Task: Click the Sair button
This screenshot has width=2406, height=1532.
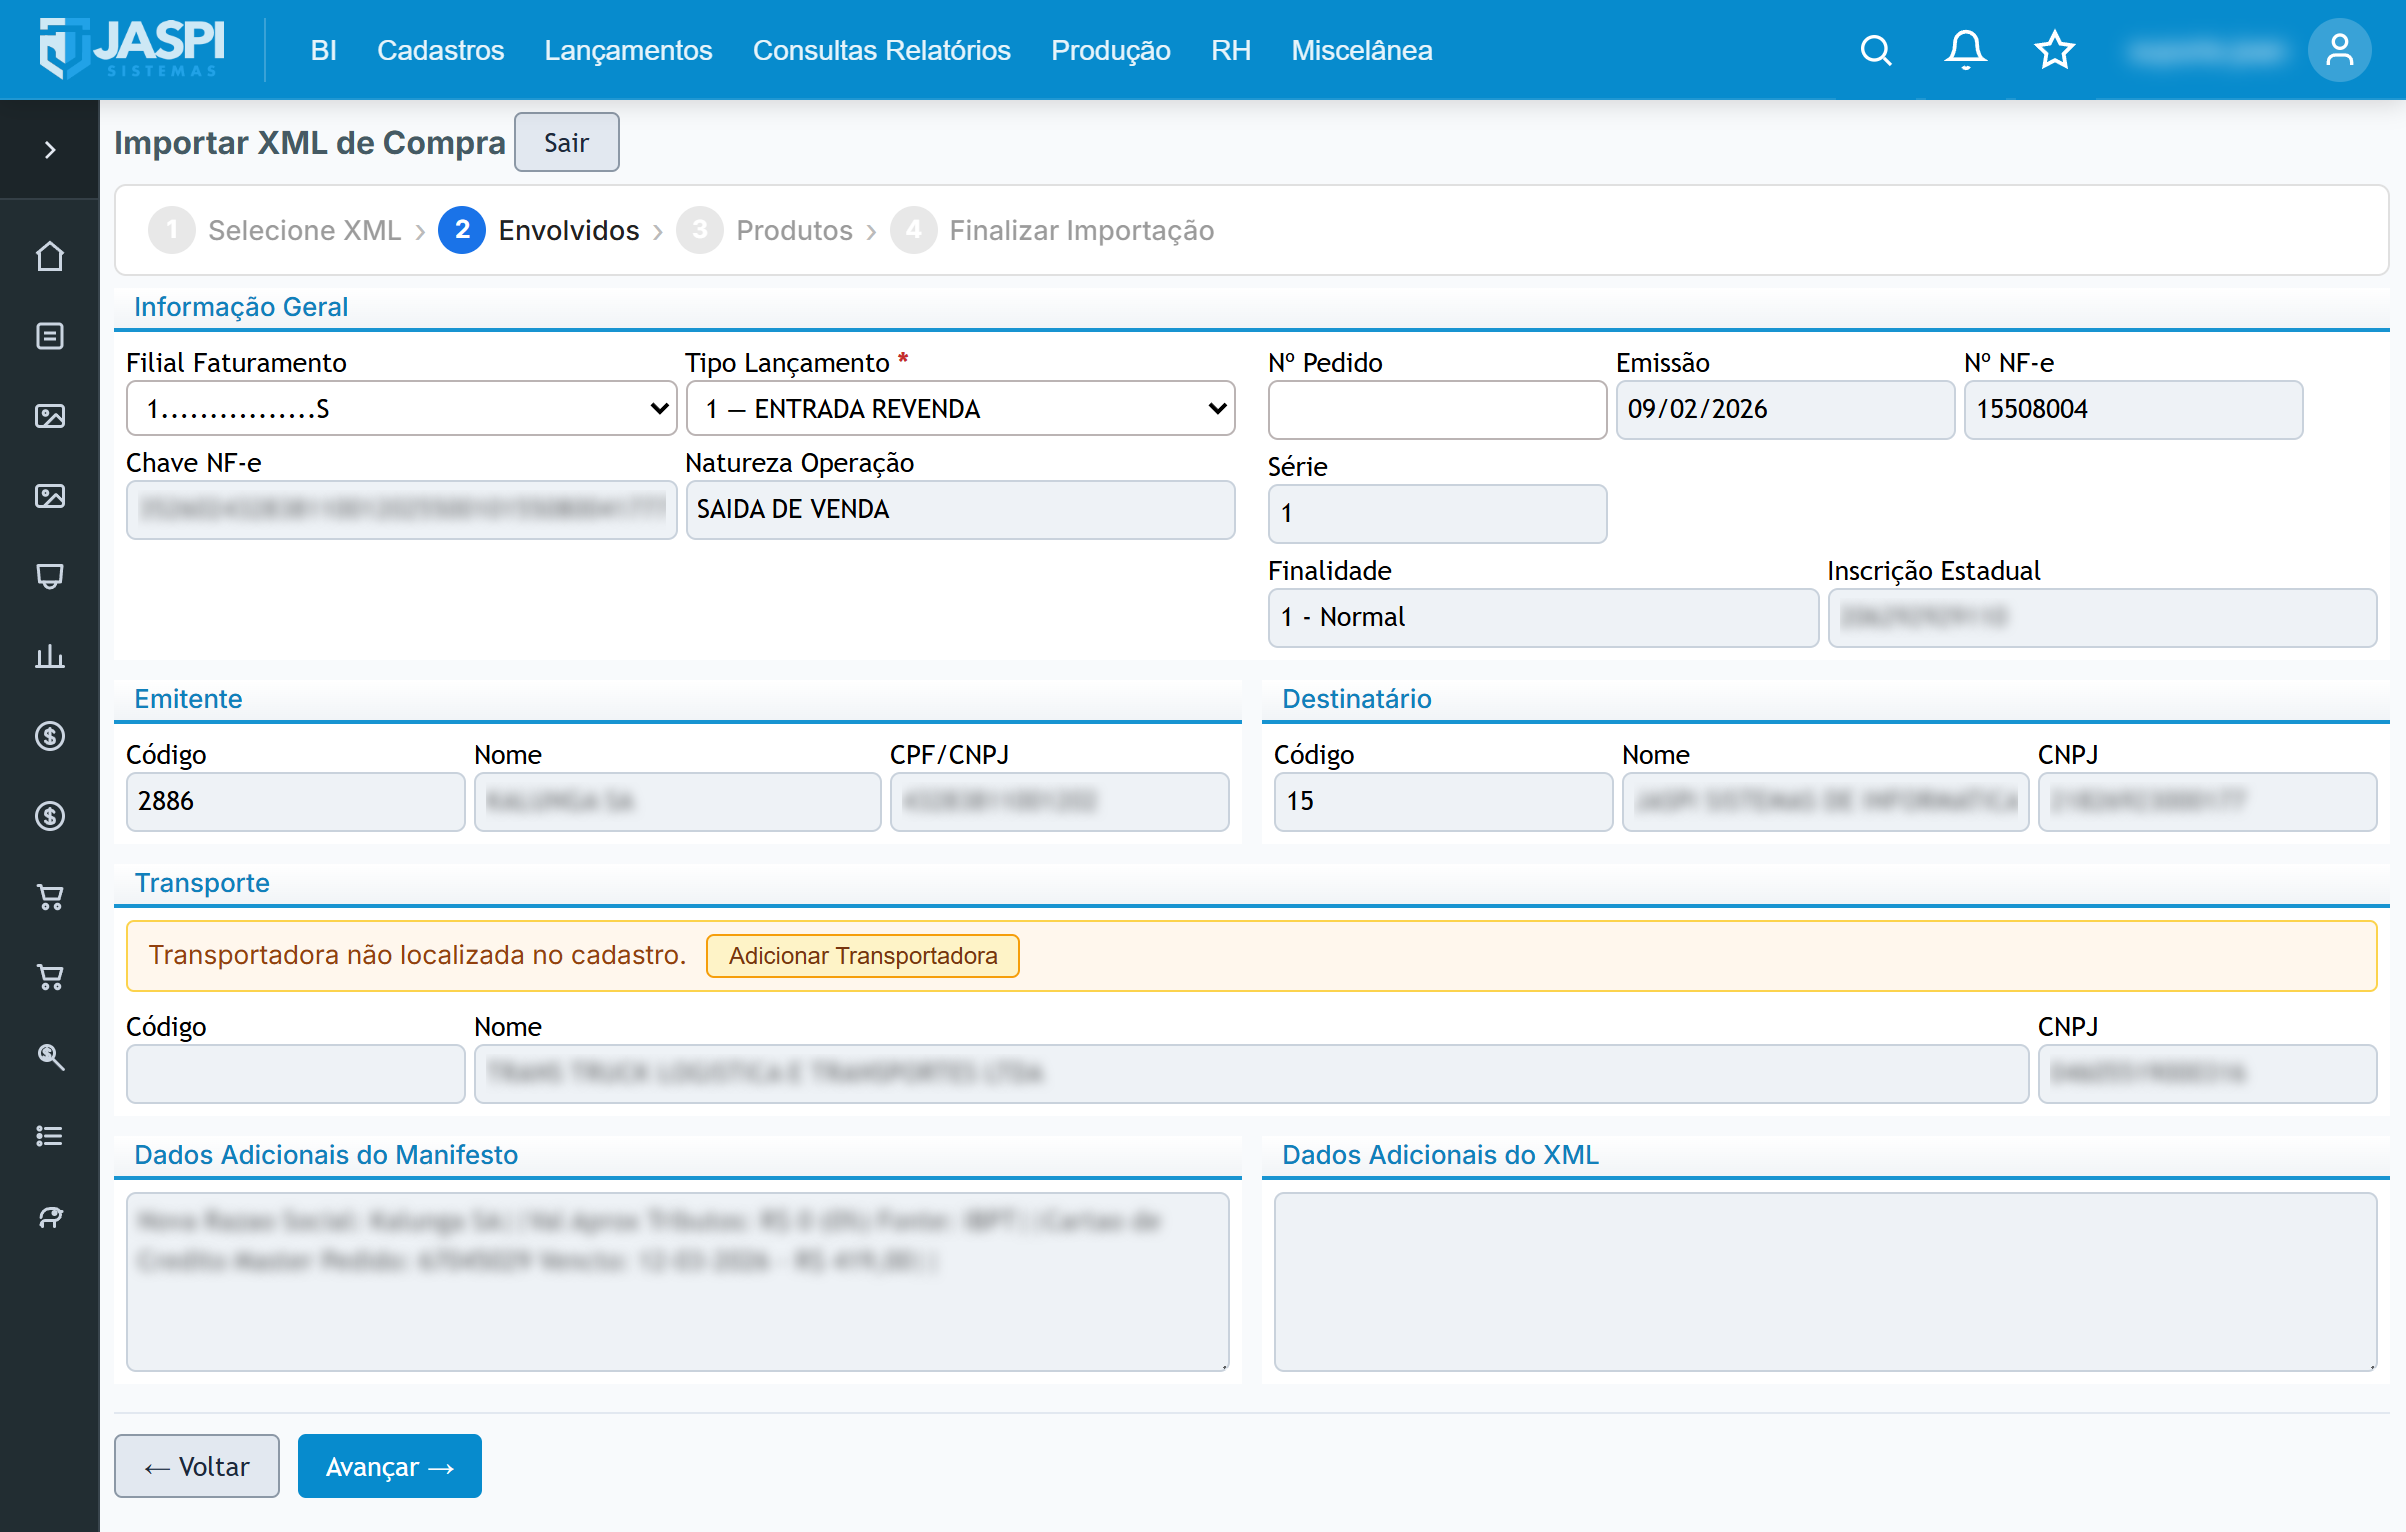Action: tap(566, 142)
